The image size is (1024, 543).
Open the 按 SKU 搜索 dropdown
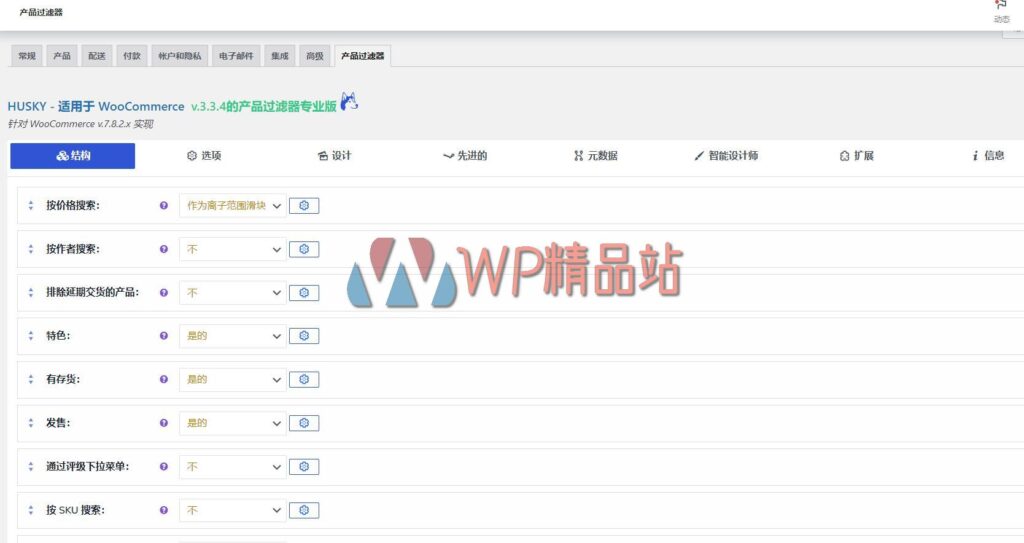click(233, 510)
